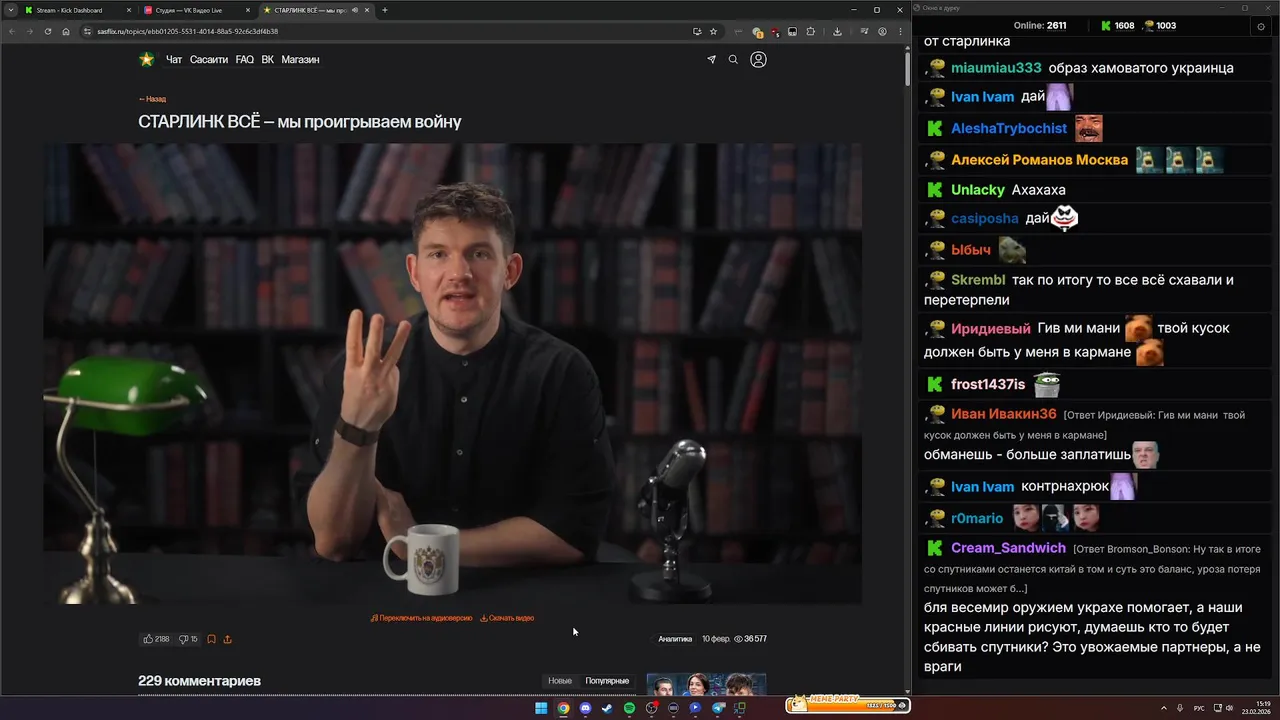Open the Windows Start menu

click(541, 708)
